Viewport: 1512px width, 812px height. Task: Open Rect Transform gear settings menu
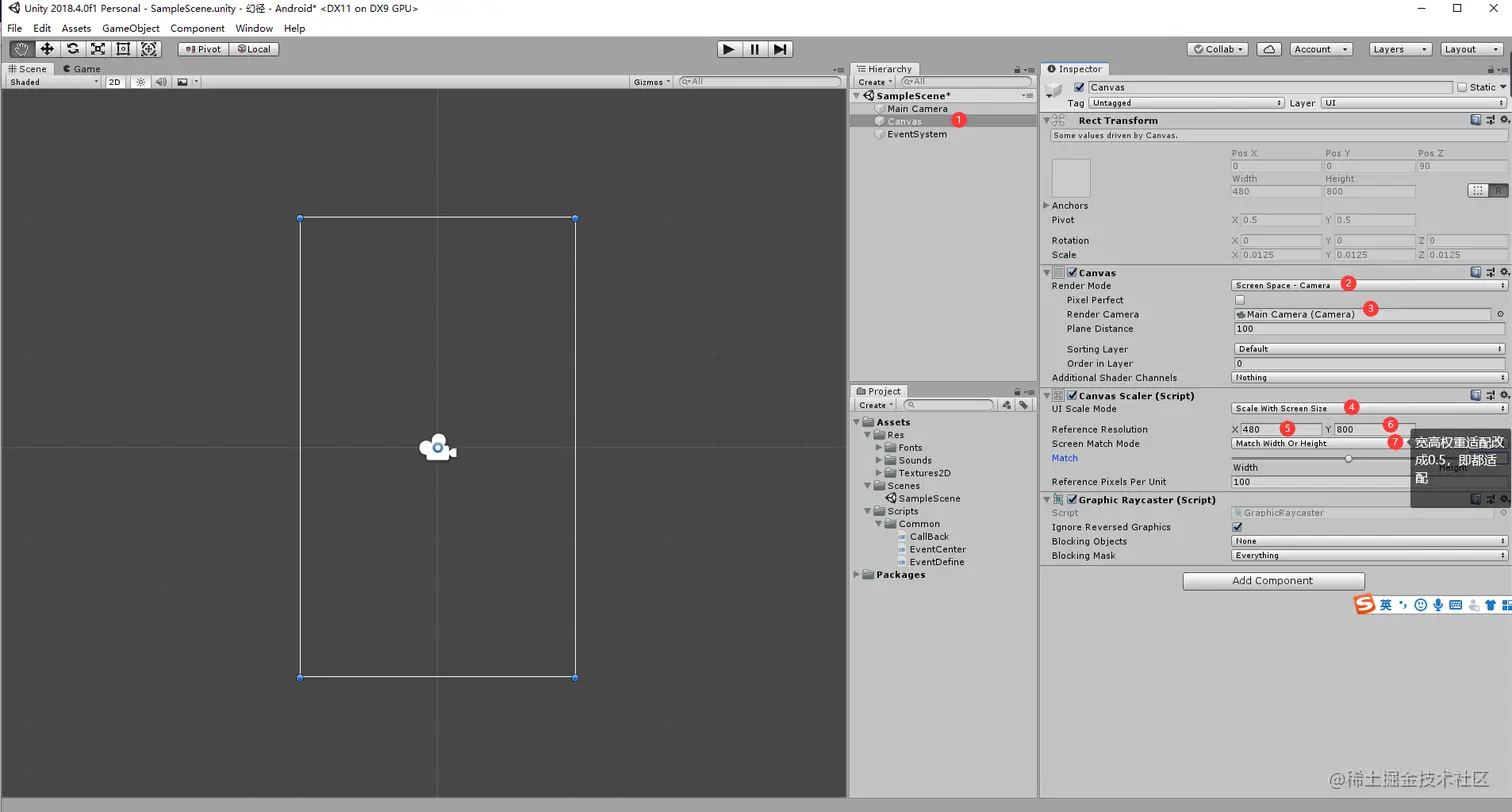tap(1504, 120)
